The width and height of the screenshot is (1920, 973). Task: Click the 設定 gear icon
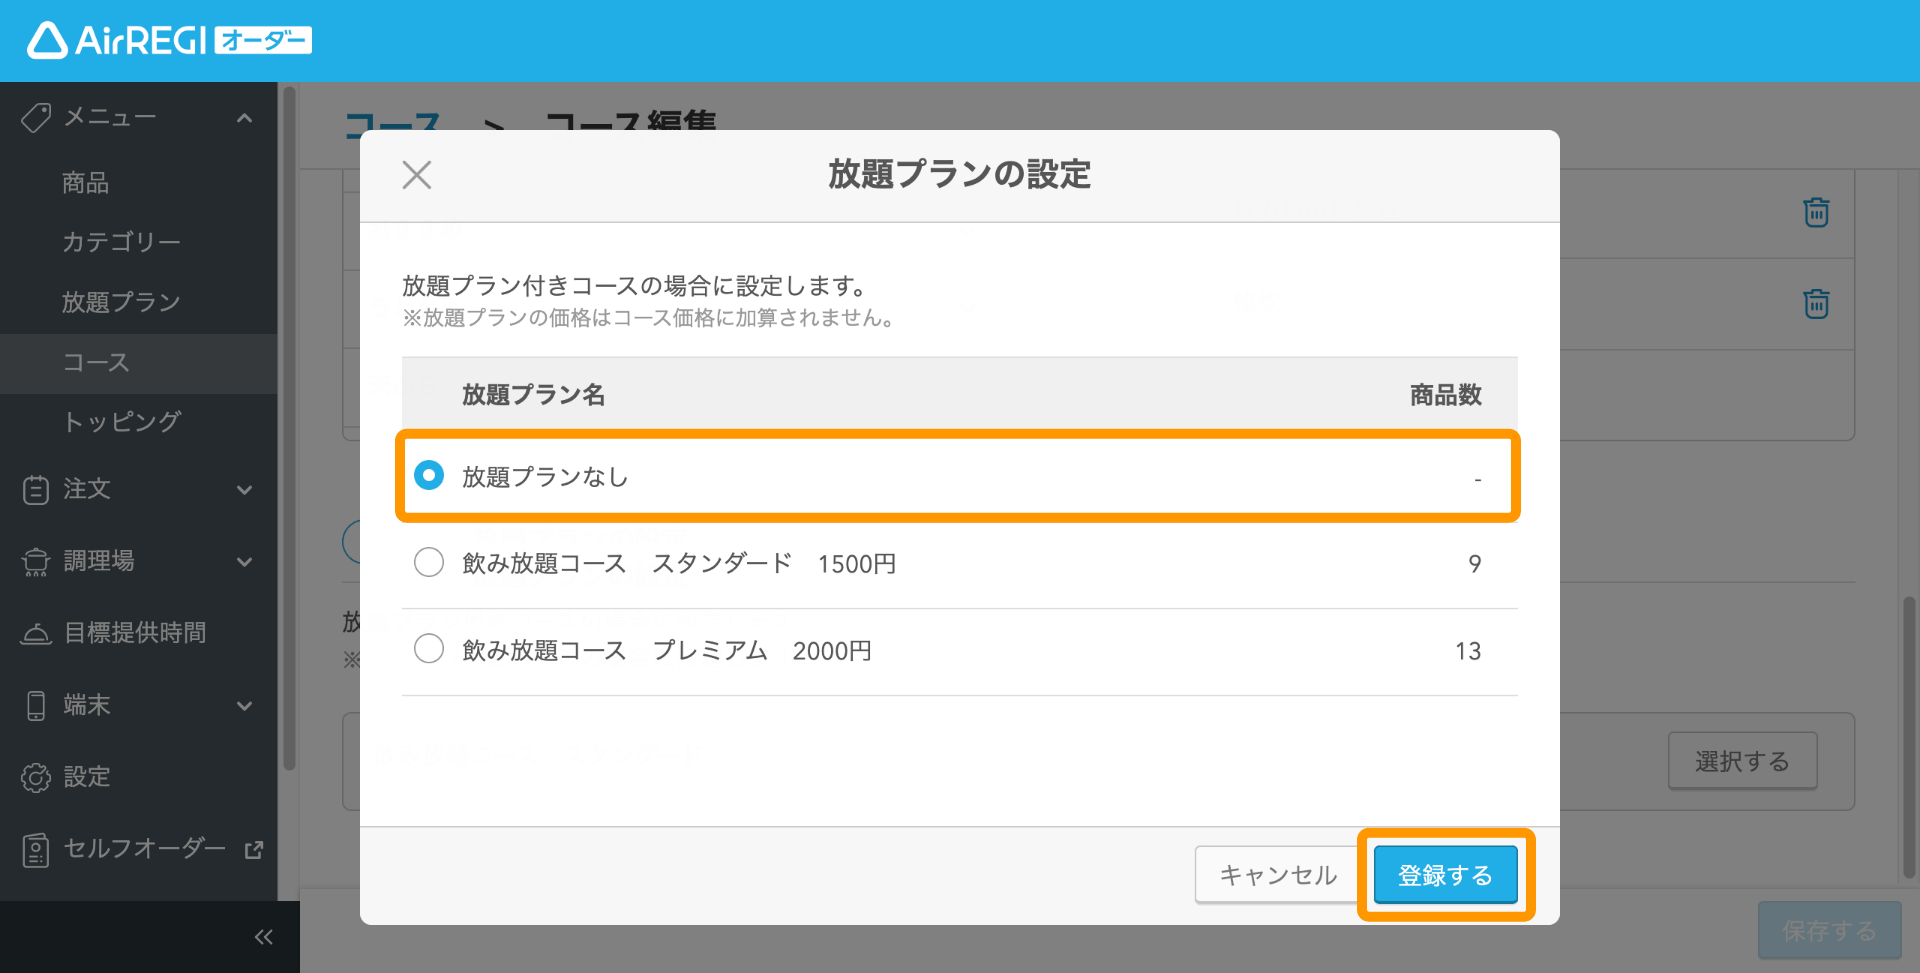coord(36,778)
